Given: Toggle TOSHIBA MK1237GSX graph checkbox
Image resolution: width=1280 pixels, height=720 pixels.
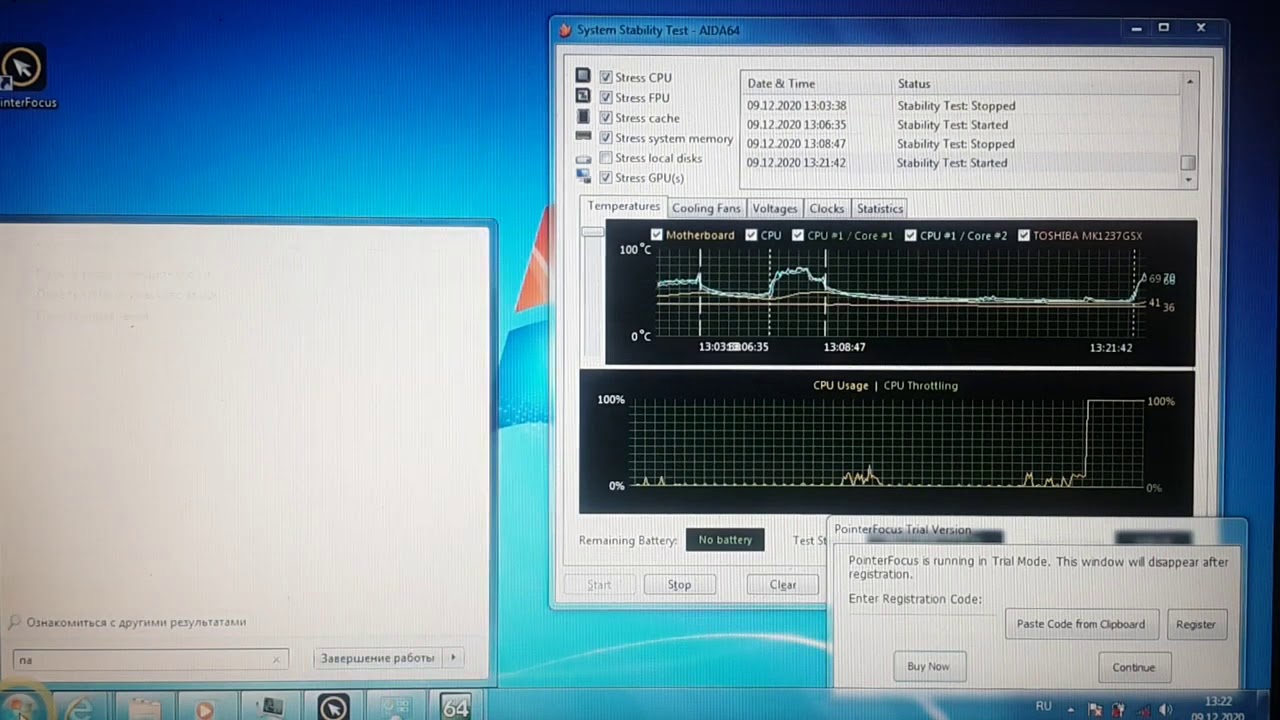Looking at the screenshot, I should tap(1024, 235).
